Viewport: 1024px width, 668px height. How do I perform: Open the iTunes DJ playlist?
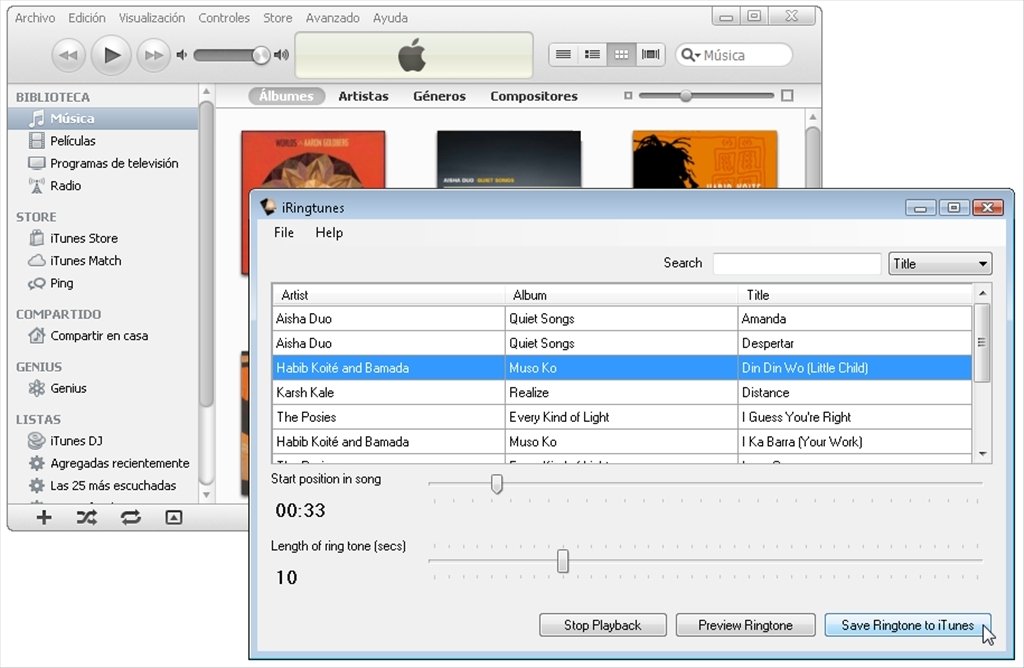(x=103, y=441)
